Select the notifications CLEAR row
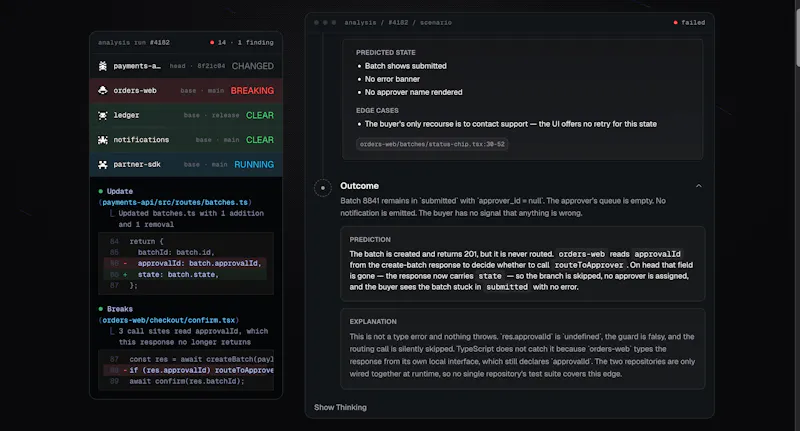Image resolution: width=800 pixels, height=431 pixels. click(186, 140)
